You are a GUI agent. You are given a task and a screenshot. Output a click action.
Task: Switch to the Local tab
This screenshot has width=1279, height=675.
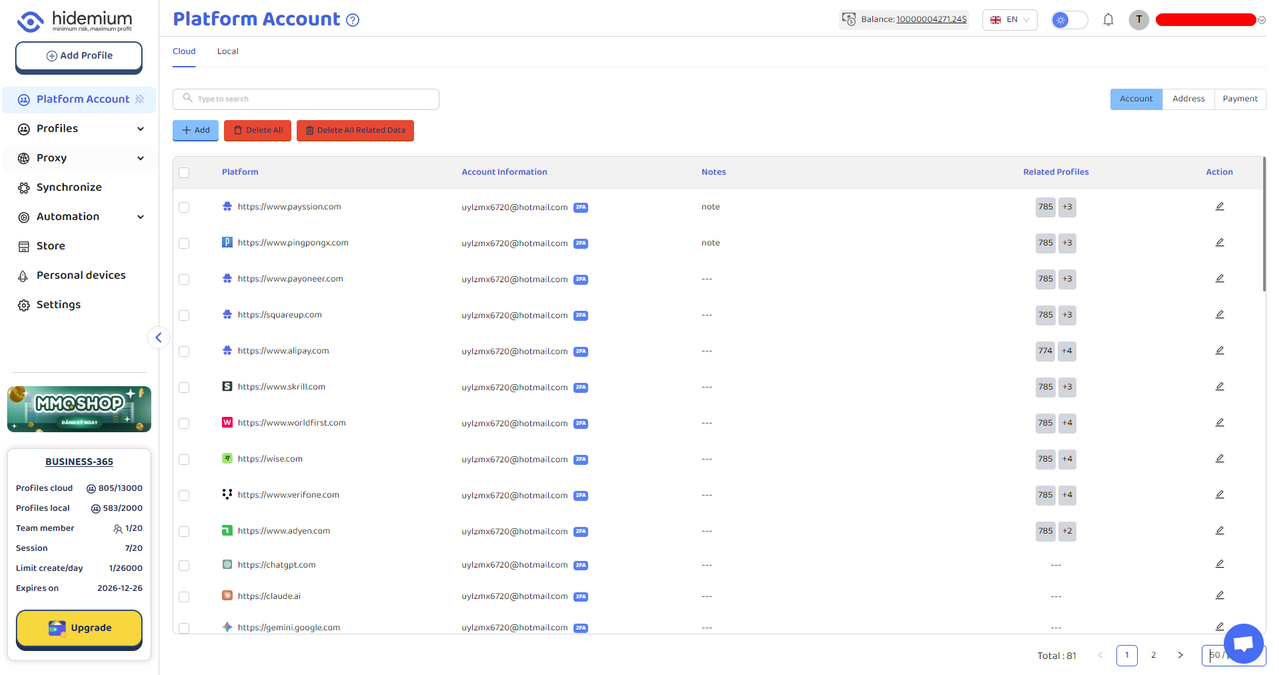coord(228,51)
